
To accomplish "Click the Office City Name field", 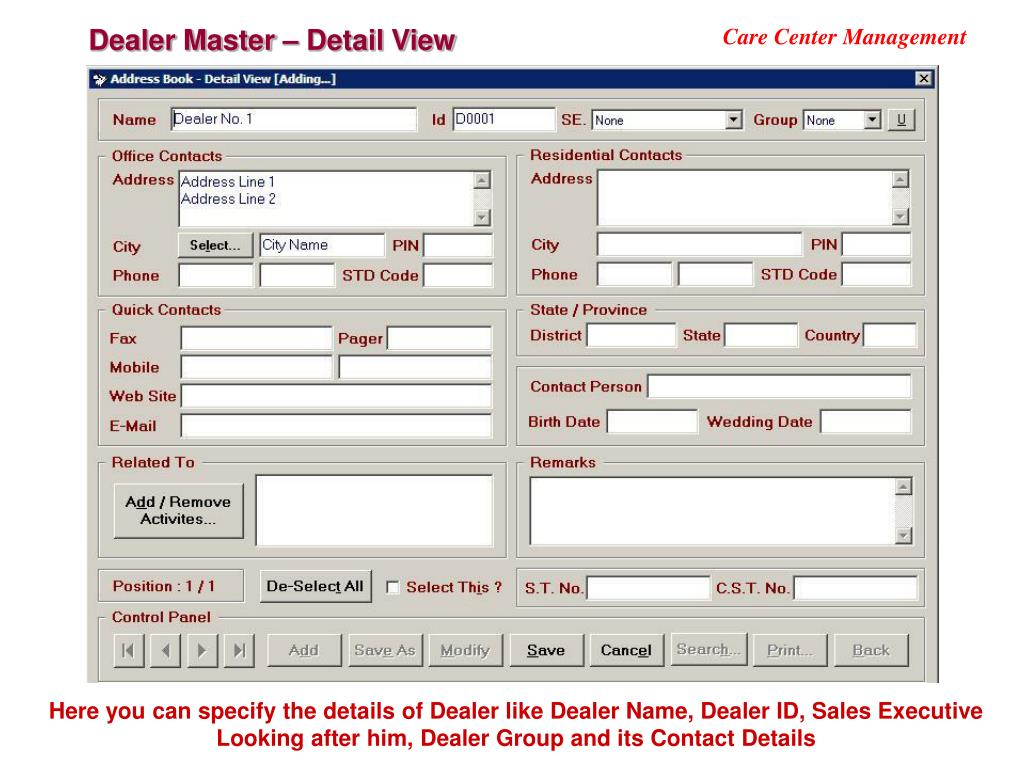I will (322, 246).
